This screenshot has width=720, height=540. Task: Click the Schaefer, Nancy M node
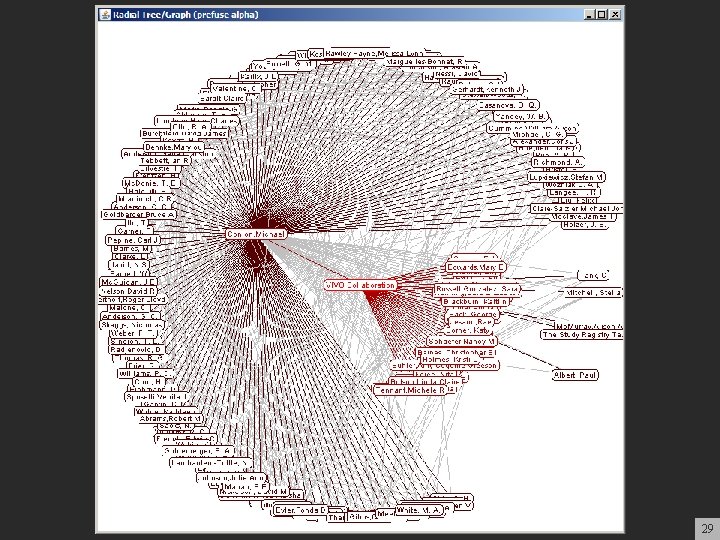point(461,342)
